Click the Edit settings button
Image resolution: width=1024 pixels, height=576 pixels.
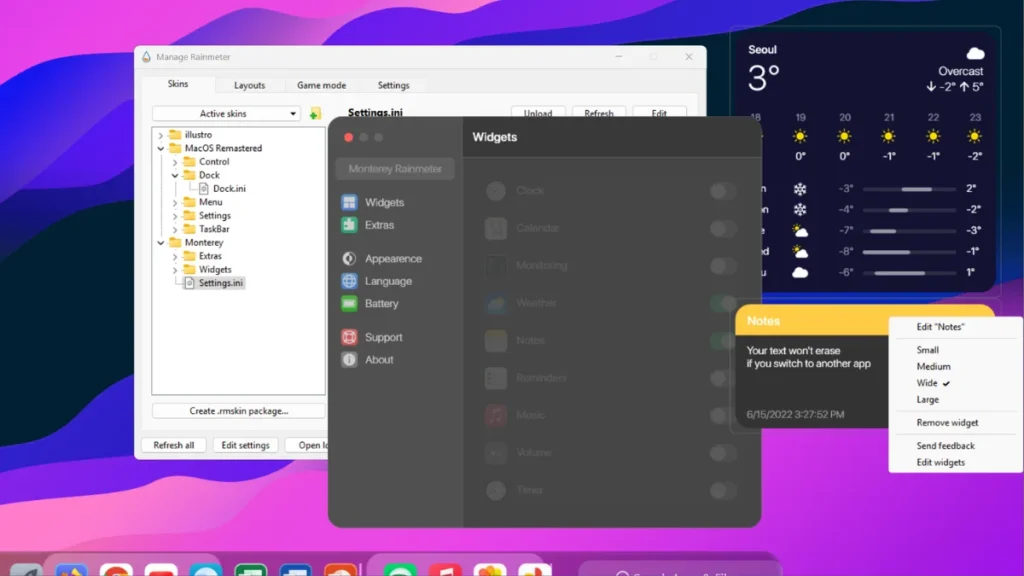tap(246, 445)
